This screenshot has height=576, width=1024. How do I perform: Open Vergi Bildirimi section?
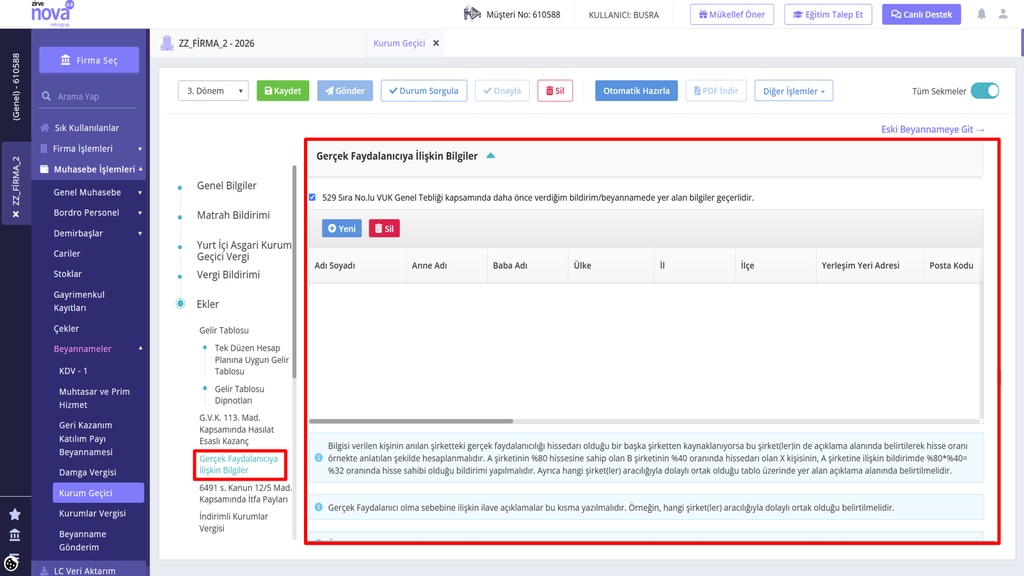tap(228, 275)
